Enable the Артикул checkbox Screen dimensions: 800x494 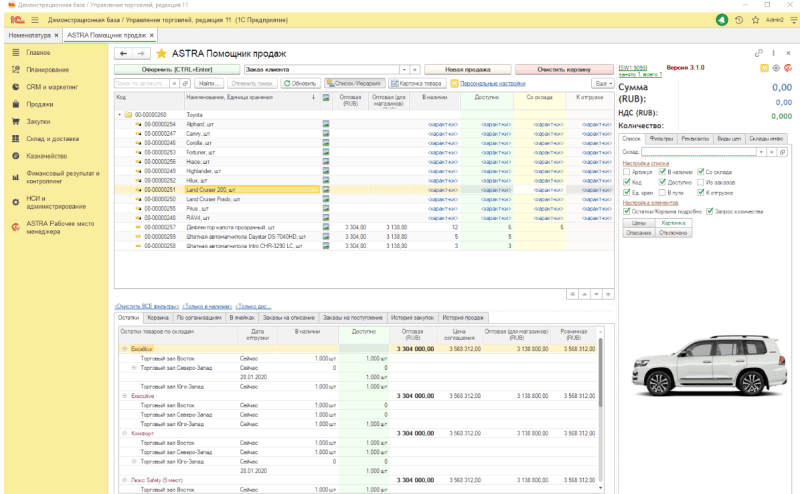coord(627,173)
